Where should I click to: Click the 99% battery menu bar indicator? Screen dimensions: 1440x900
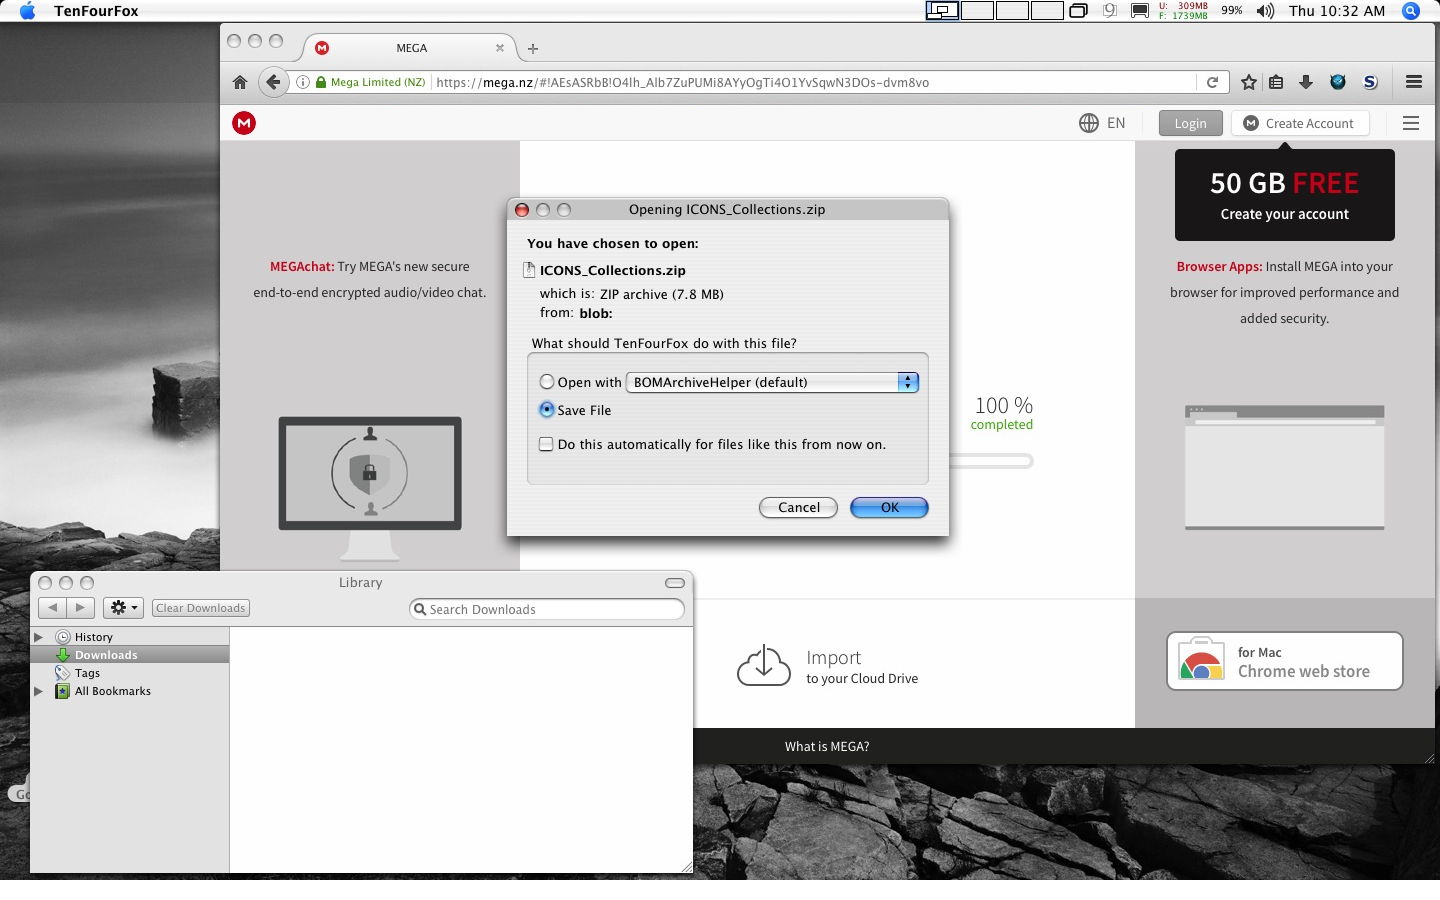1232,11
